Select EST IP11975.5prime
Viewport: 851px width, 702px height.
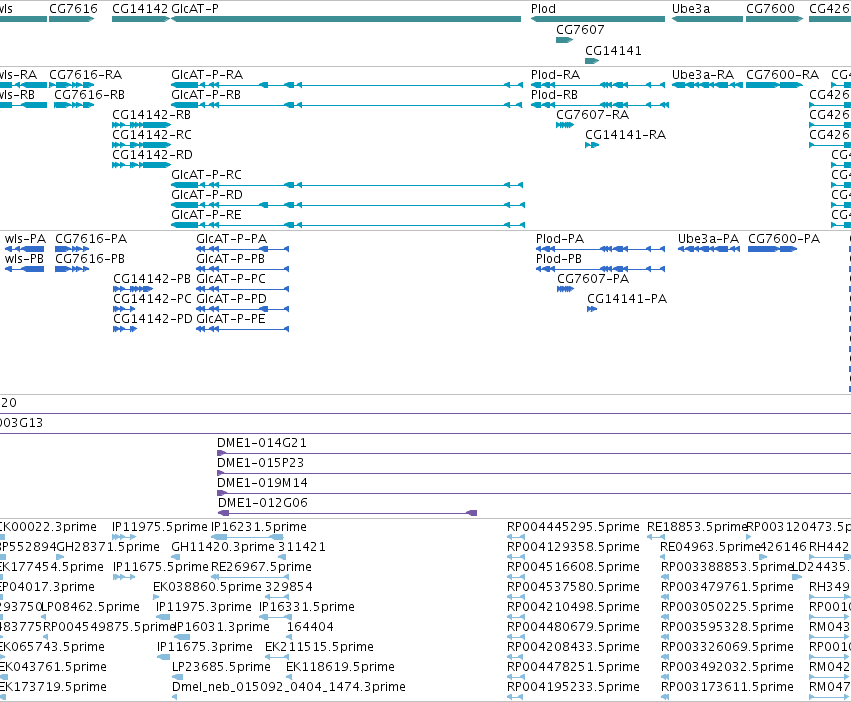coord(160,527)
